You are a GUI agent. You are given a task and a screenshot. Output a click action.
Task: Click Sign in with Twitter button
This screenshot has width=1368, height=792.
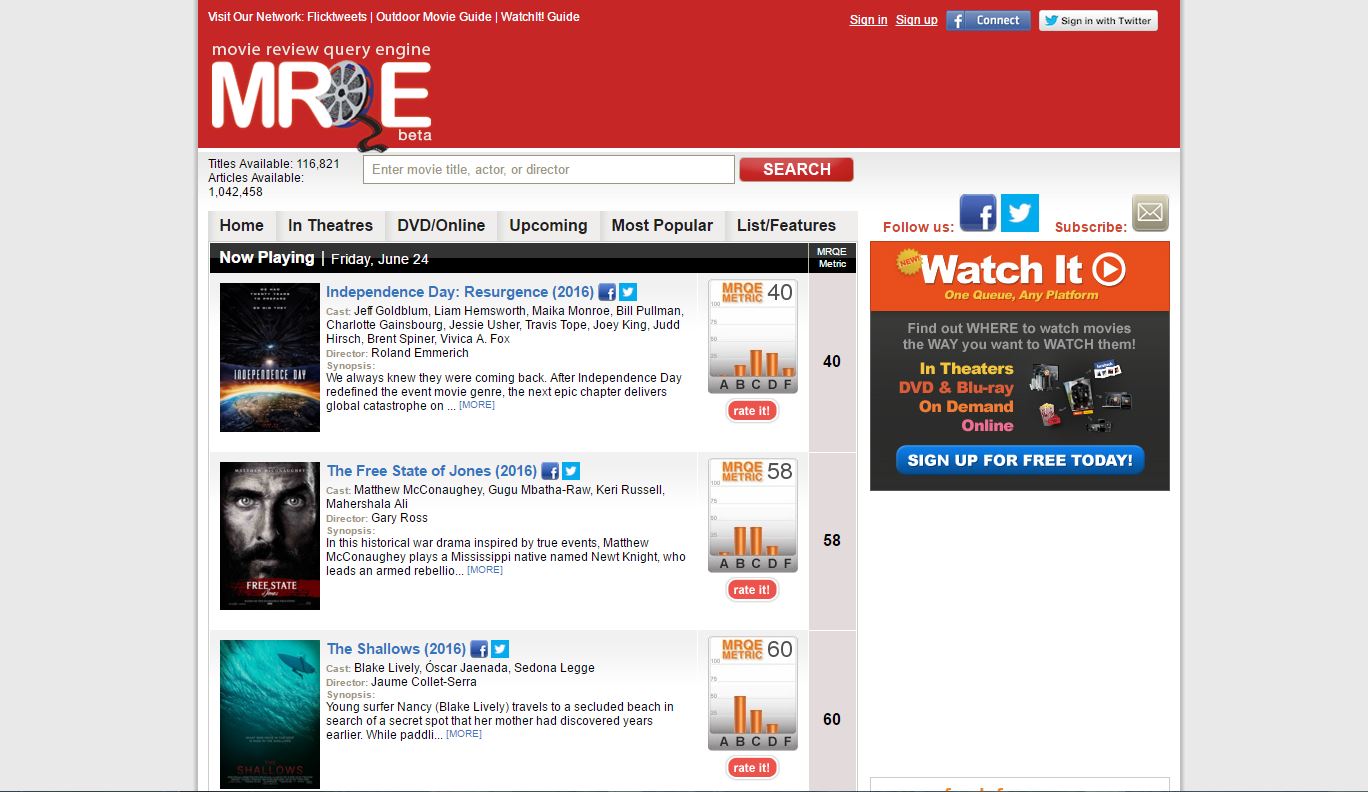[x=1098, y=20]
